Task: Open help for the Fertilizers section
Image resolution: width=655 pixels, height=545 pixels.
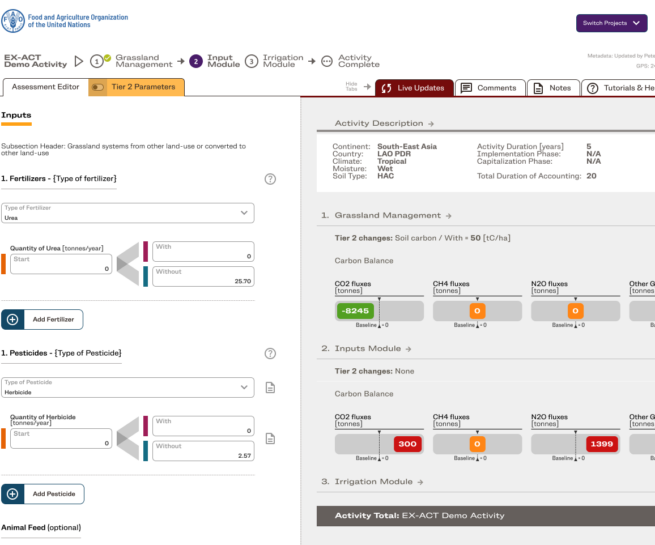Action: pos(270,179)
